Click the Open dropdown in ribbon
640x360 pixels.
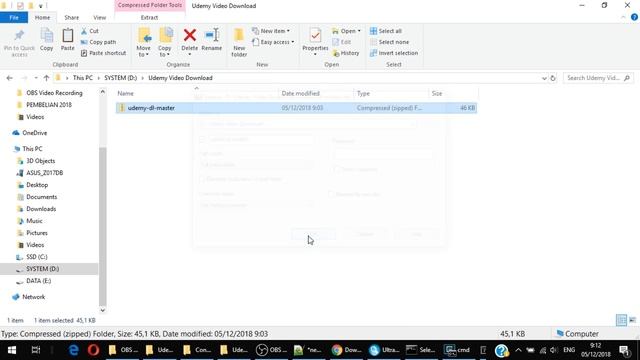[x=346, y=31]
